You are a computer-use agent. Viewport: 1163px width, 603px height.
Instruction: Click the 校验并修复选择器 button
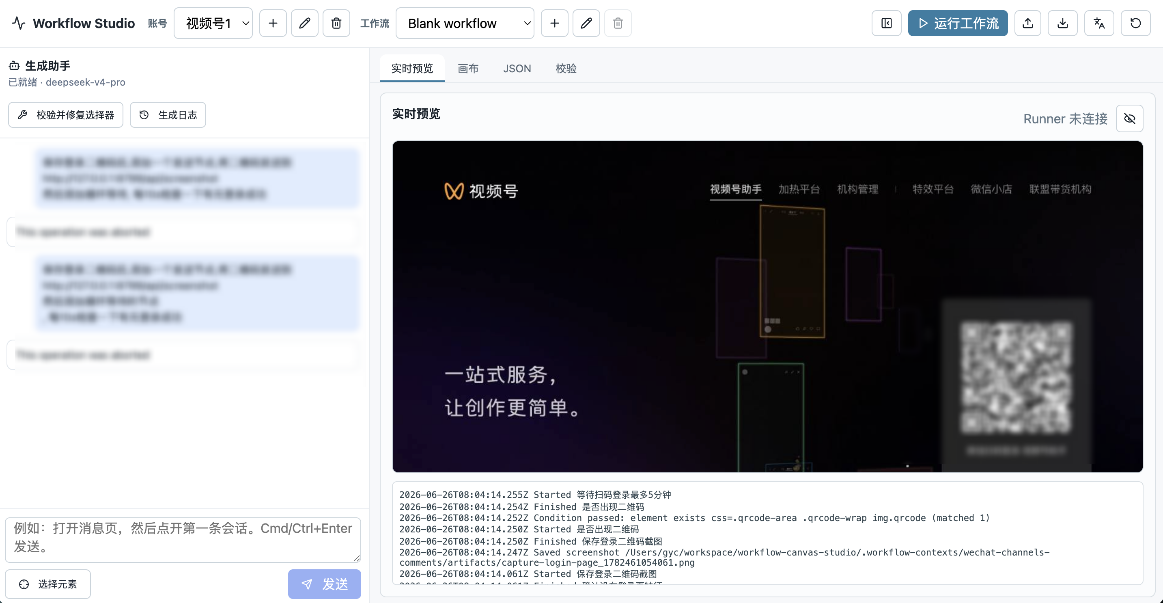(66, 115)
